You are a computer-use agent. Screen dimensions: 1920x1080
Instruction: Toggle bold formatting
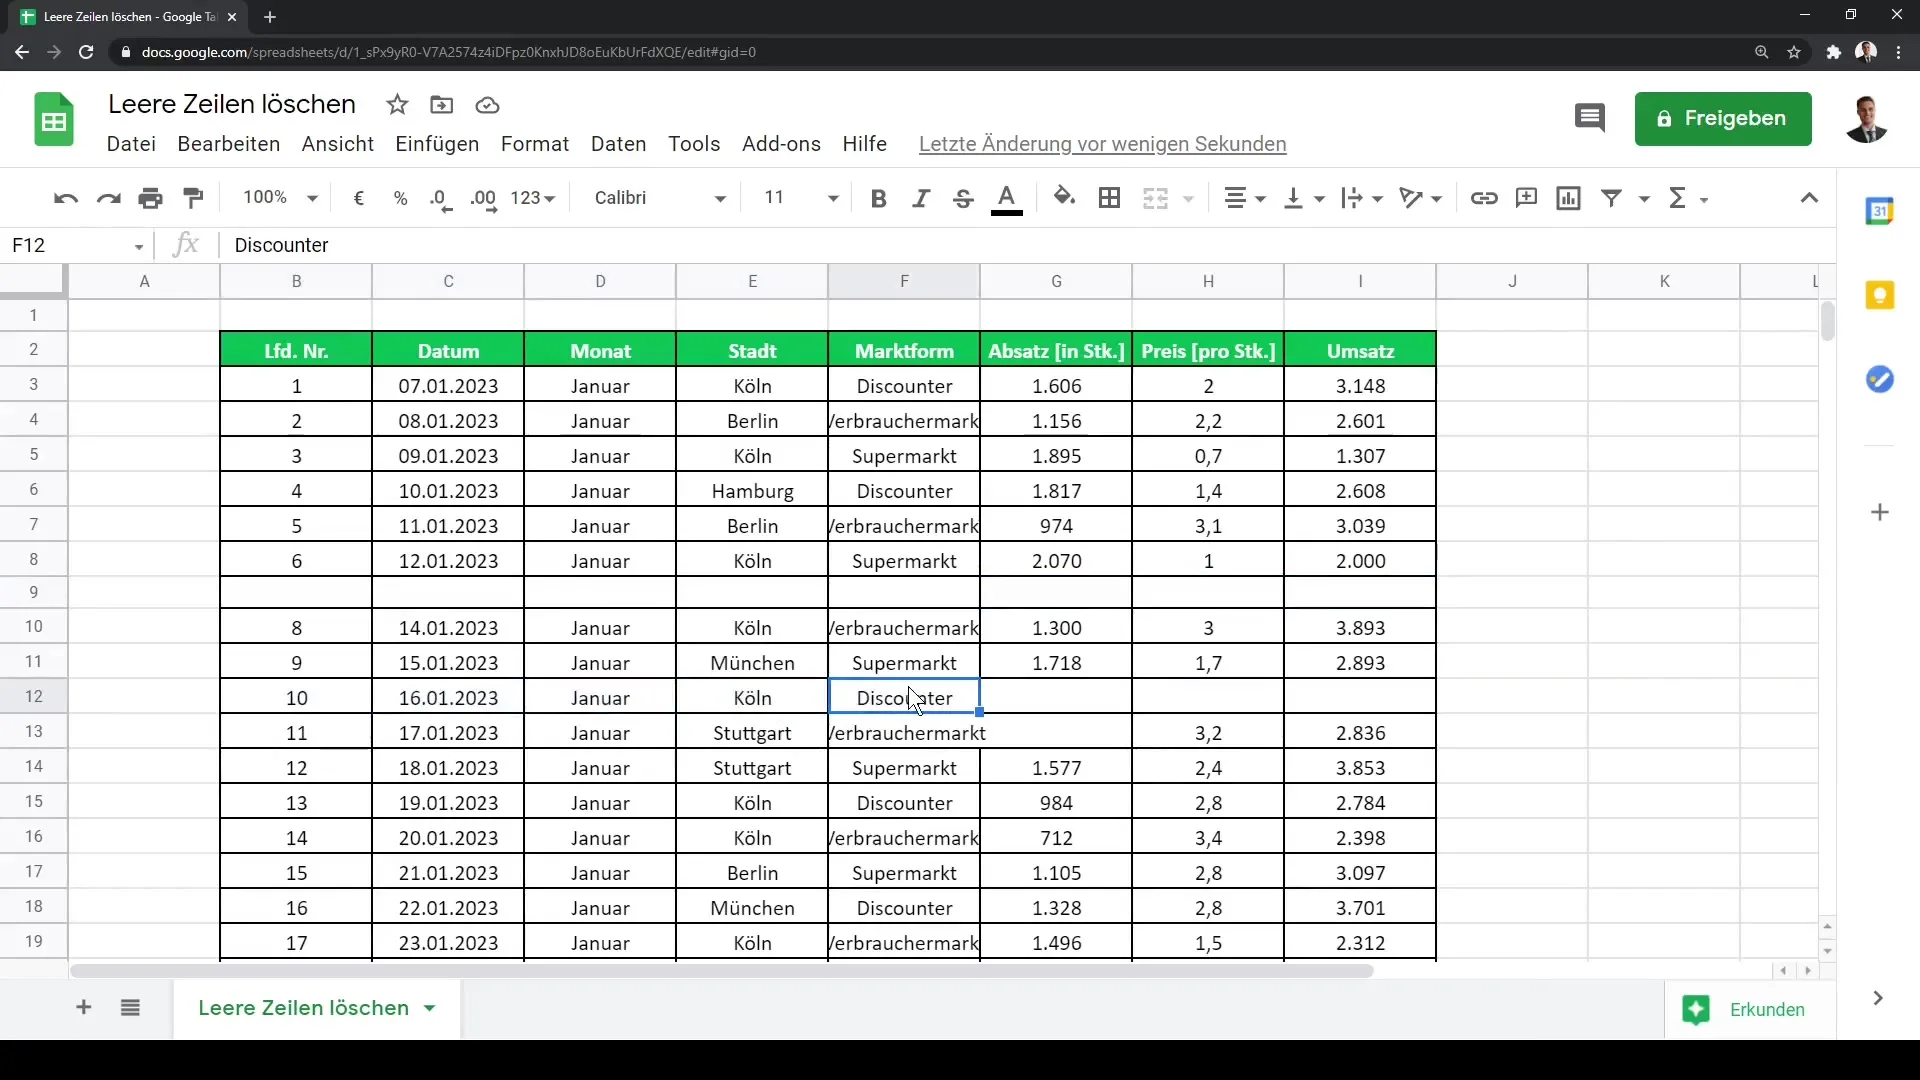(878, 198)
